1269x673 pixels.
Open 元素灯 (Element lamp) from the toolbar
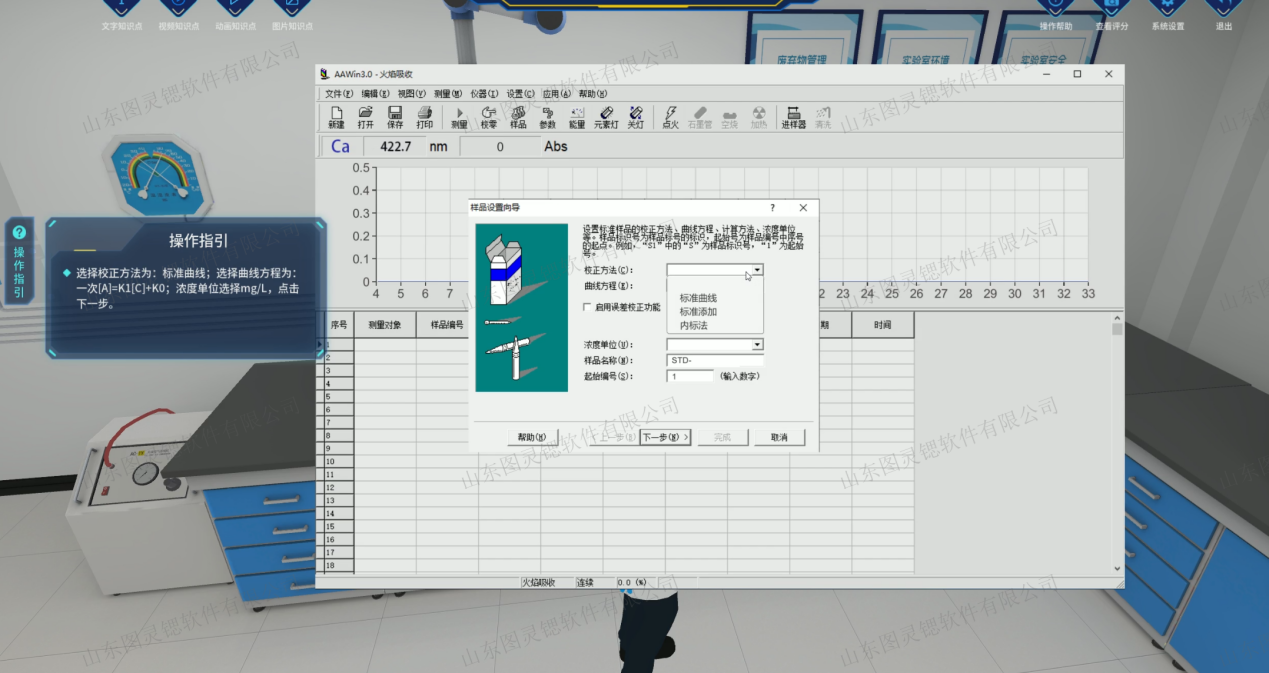606,117
